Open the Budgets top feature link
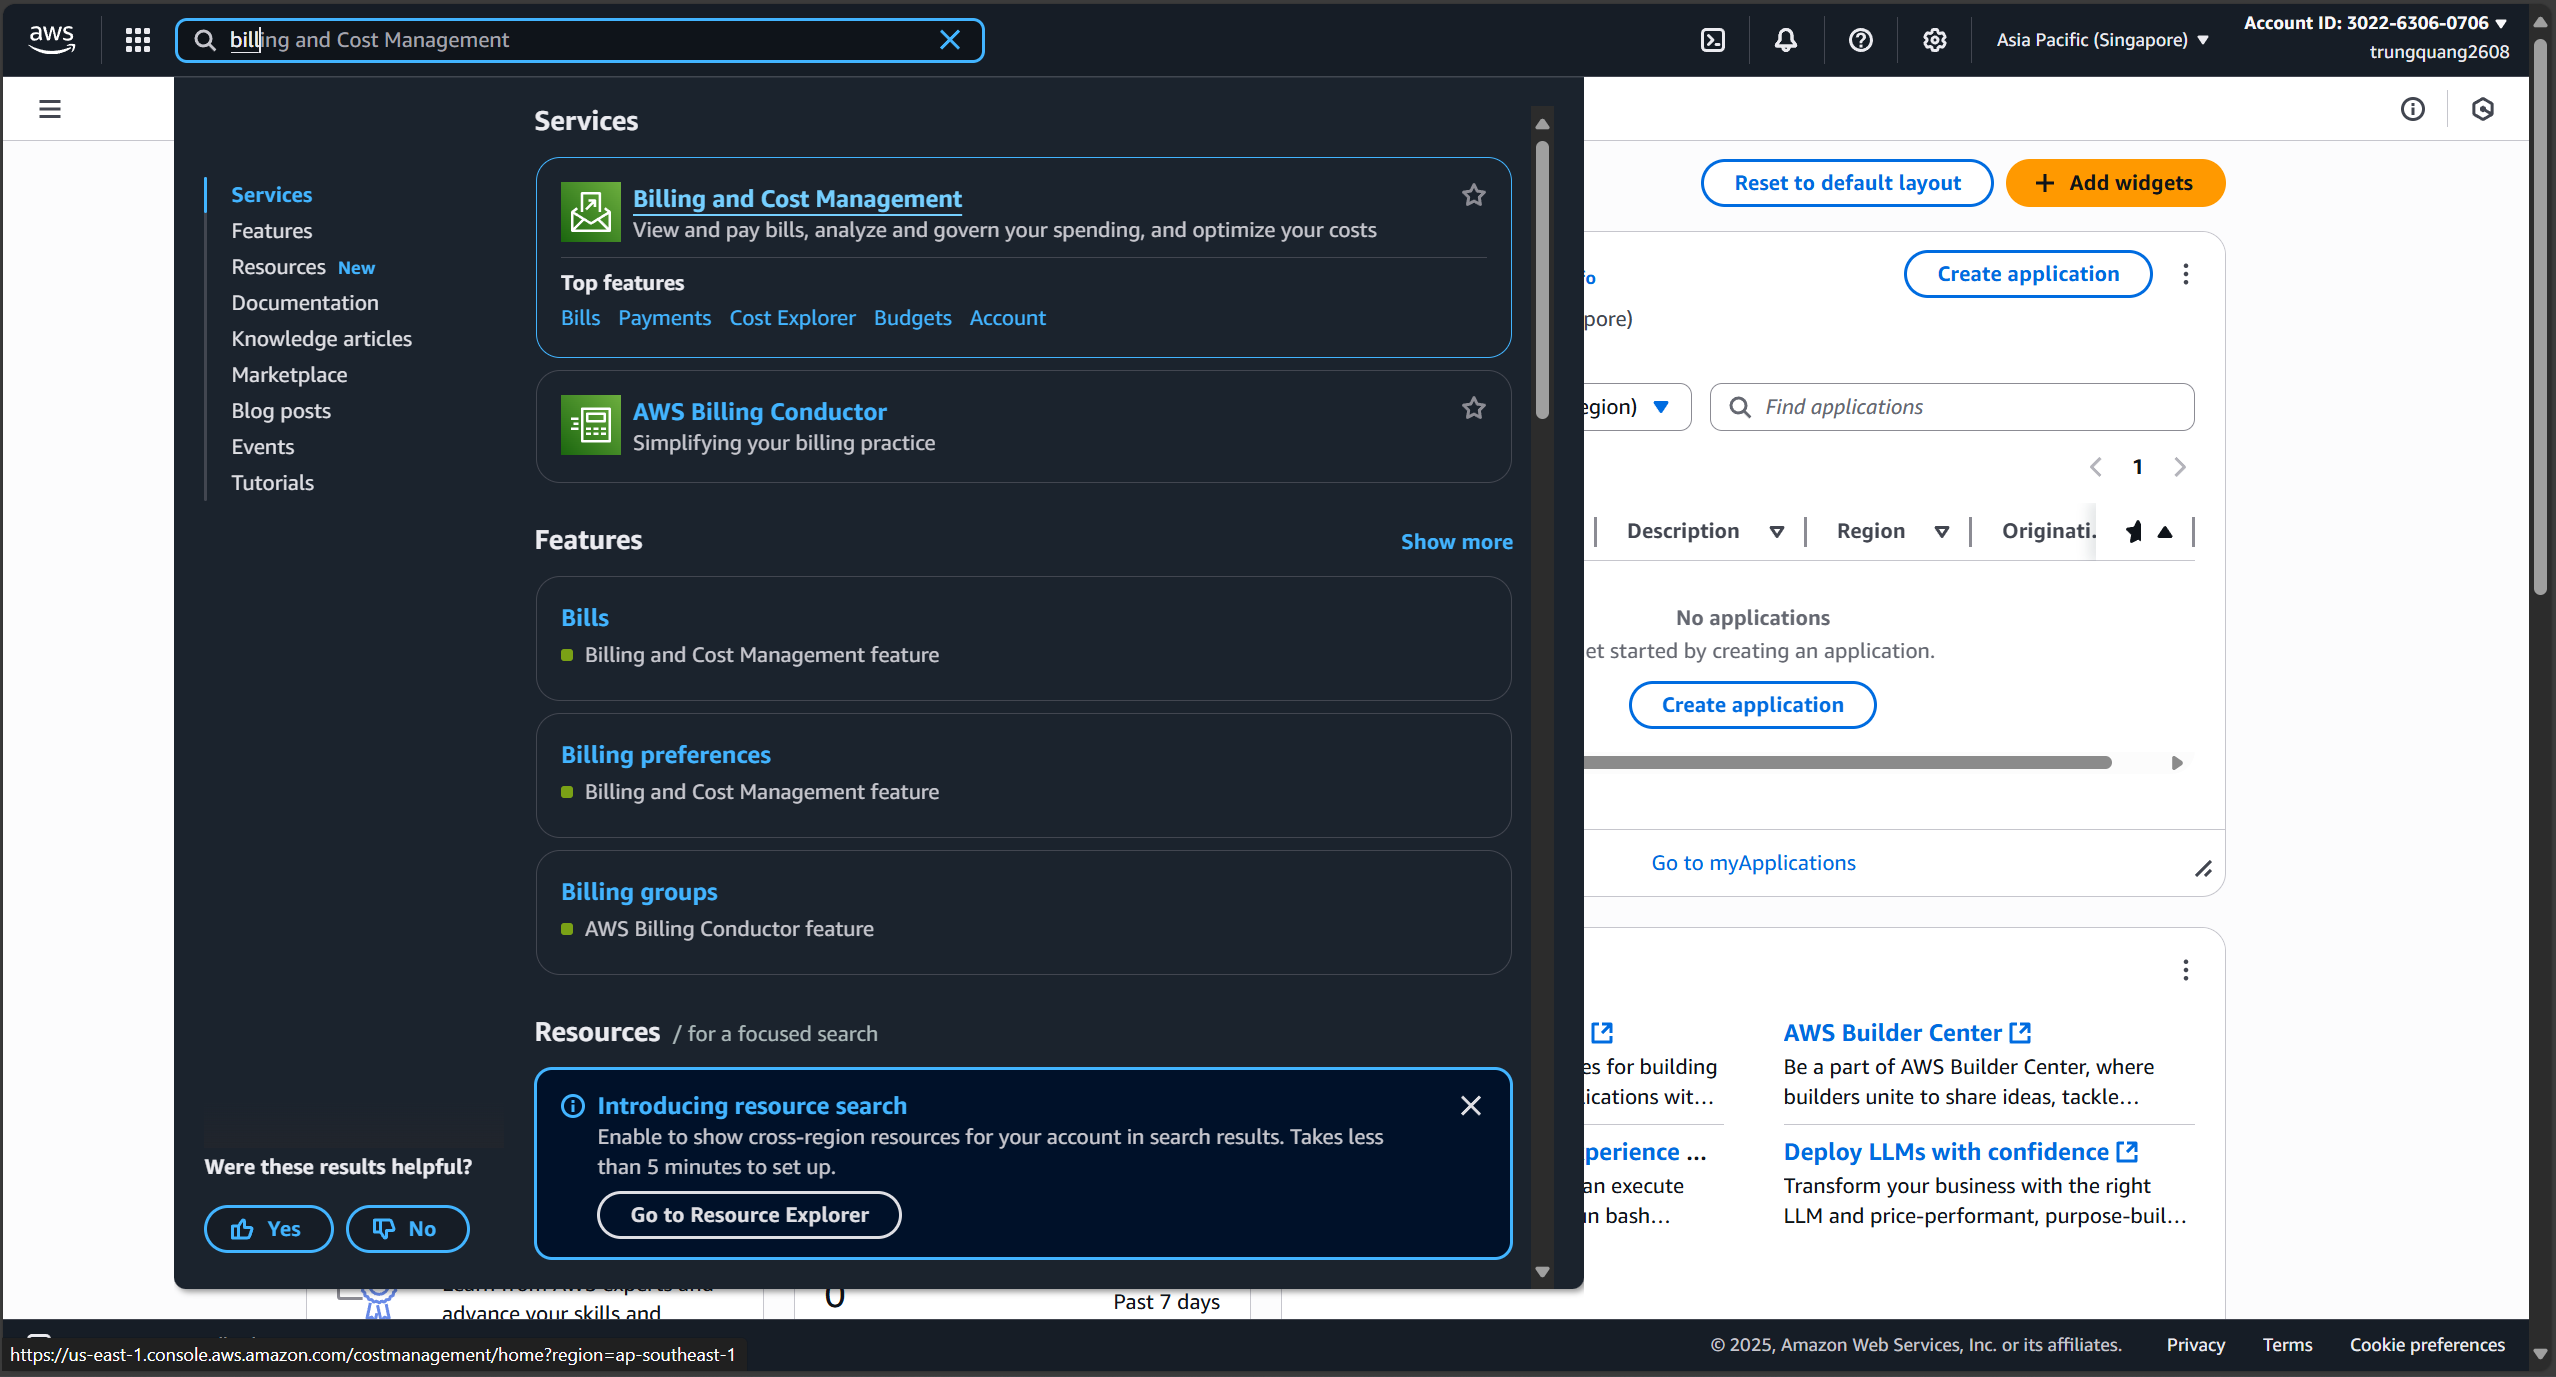 pos(912,318)
